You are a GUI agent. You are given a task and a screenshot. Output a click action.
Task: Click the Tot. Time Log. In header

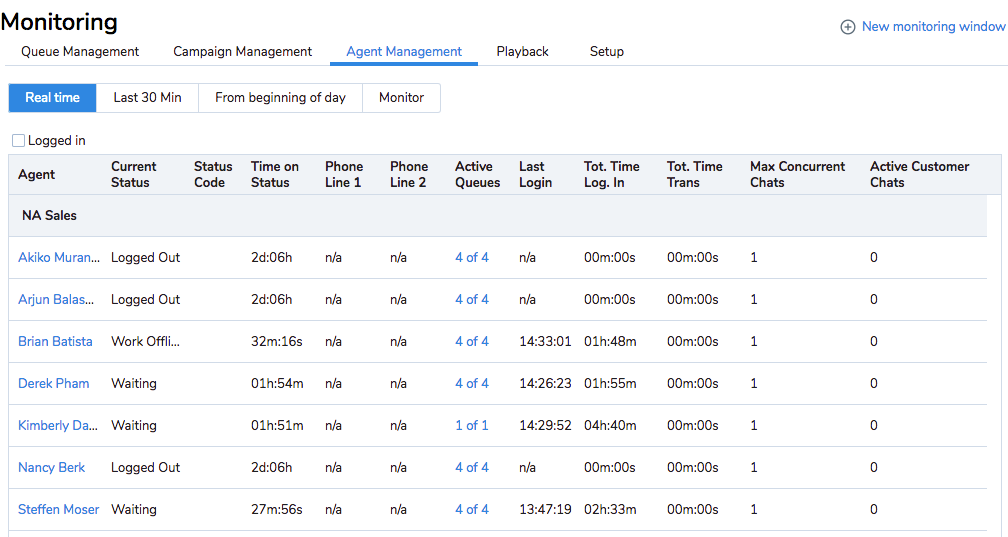611,174
